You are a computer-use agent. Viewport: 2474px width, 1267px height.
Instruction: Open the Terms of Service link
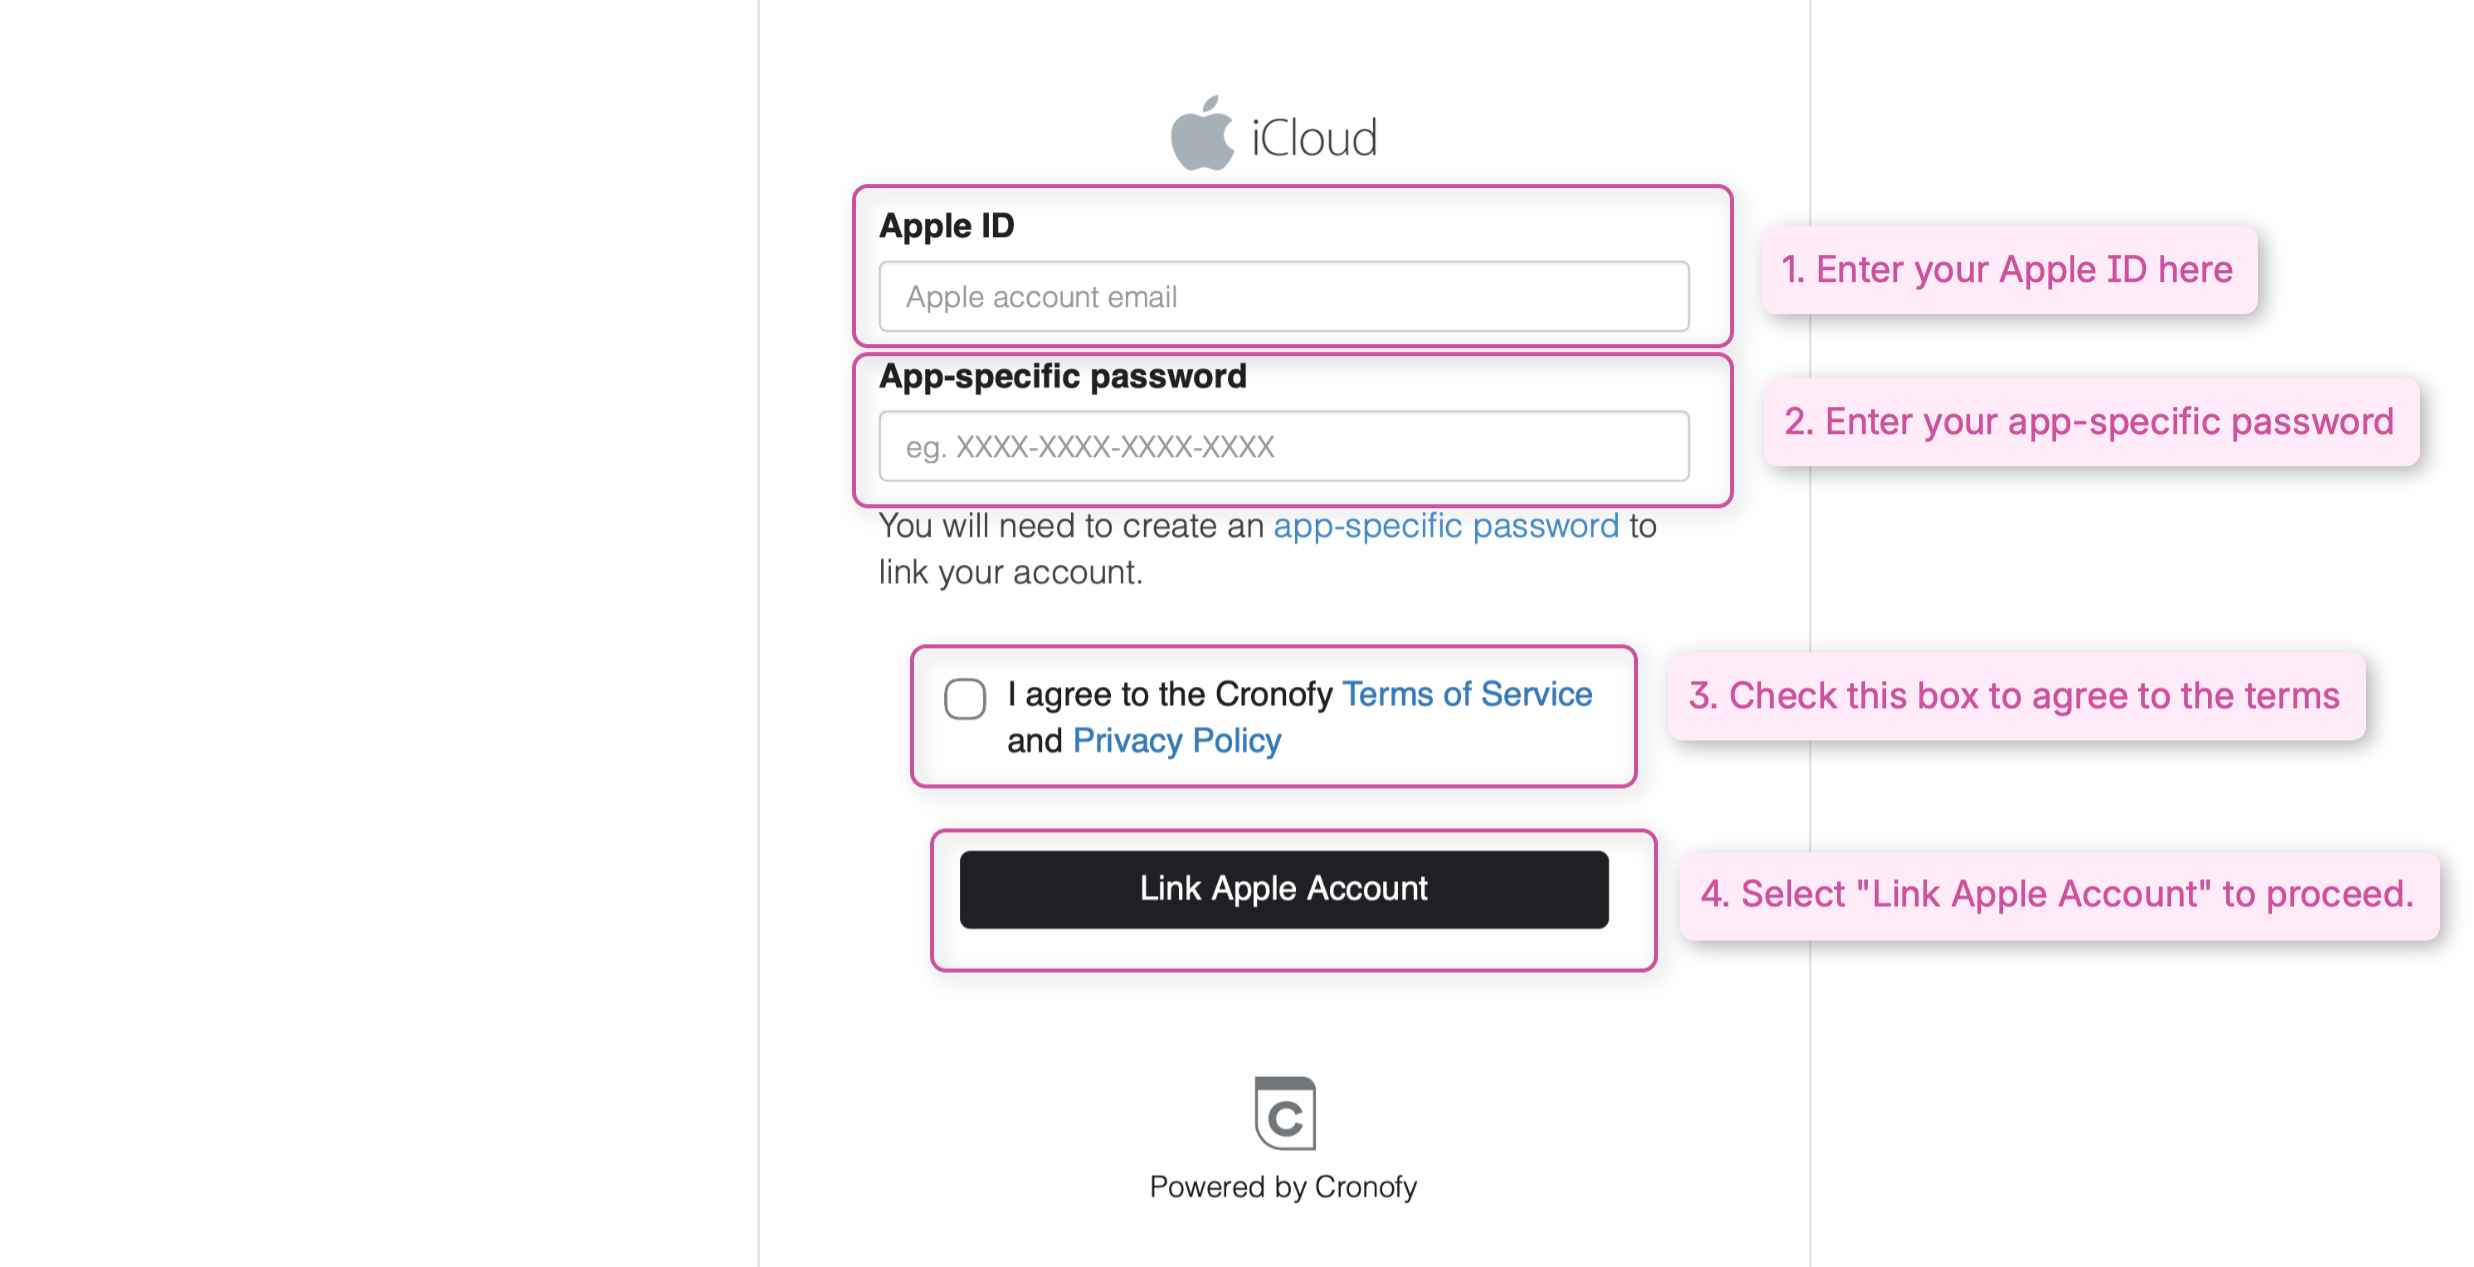1466,694
